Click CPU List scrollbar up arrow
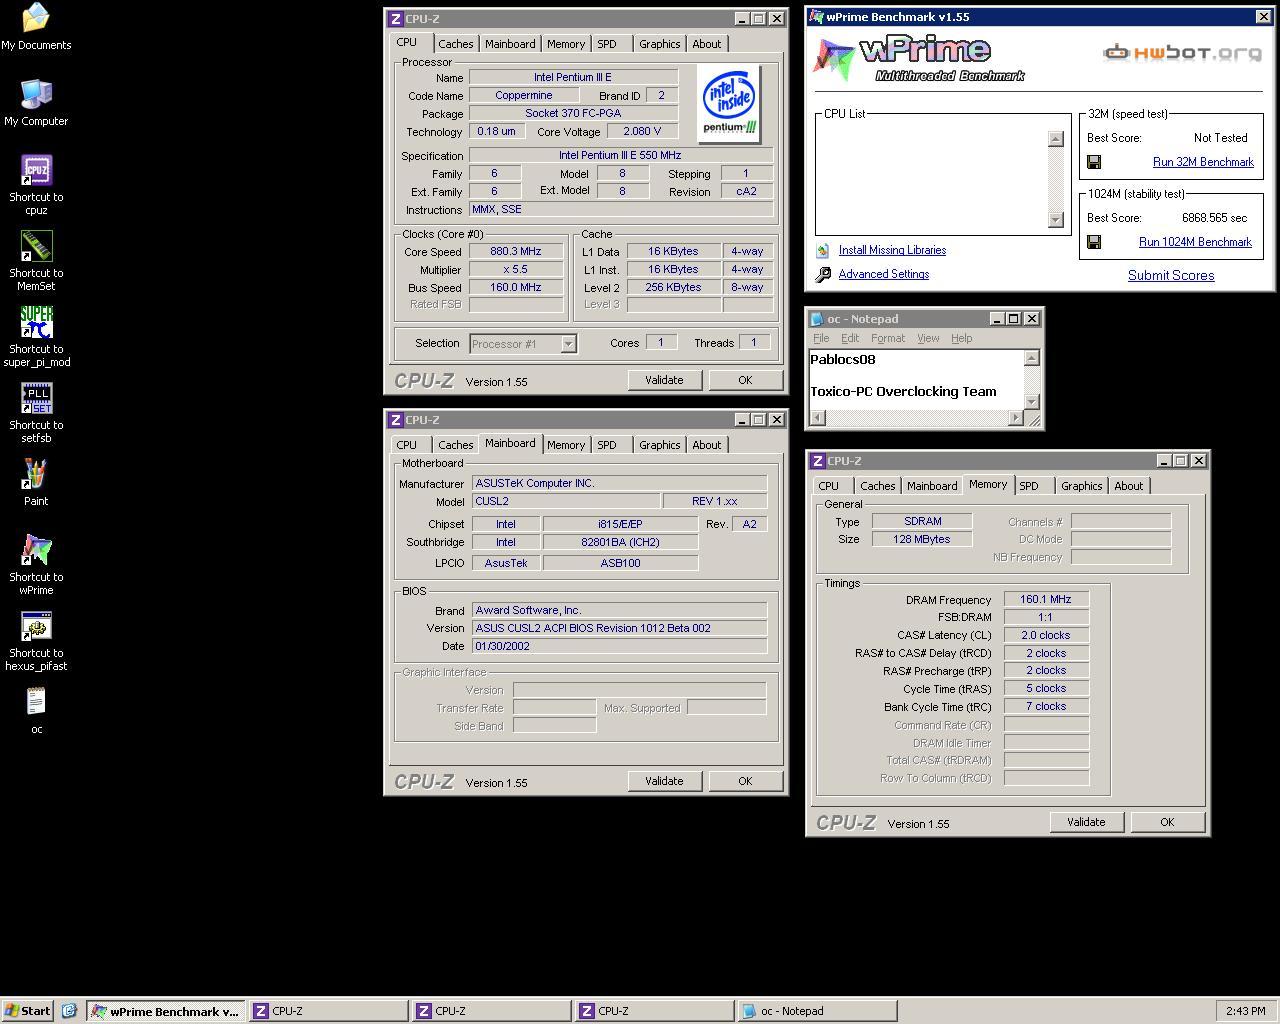The height and width of the screenshot is (1024, 1280). (1055, 139)
